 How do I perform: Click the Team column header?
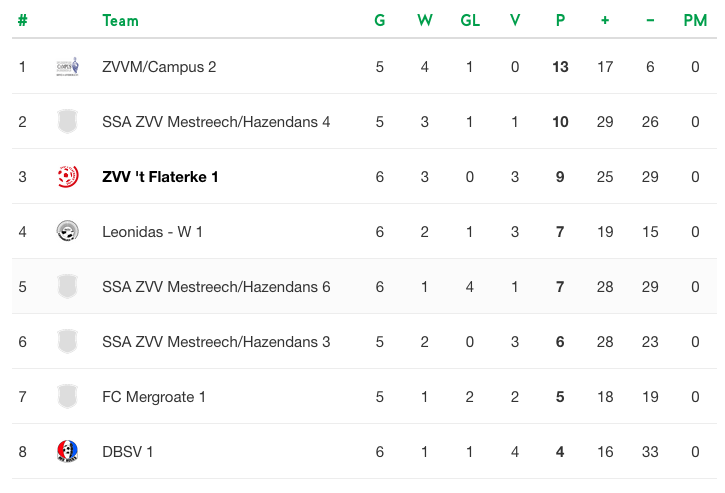click(120, 21)
